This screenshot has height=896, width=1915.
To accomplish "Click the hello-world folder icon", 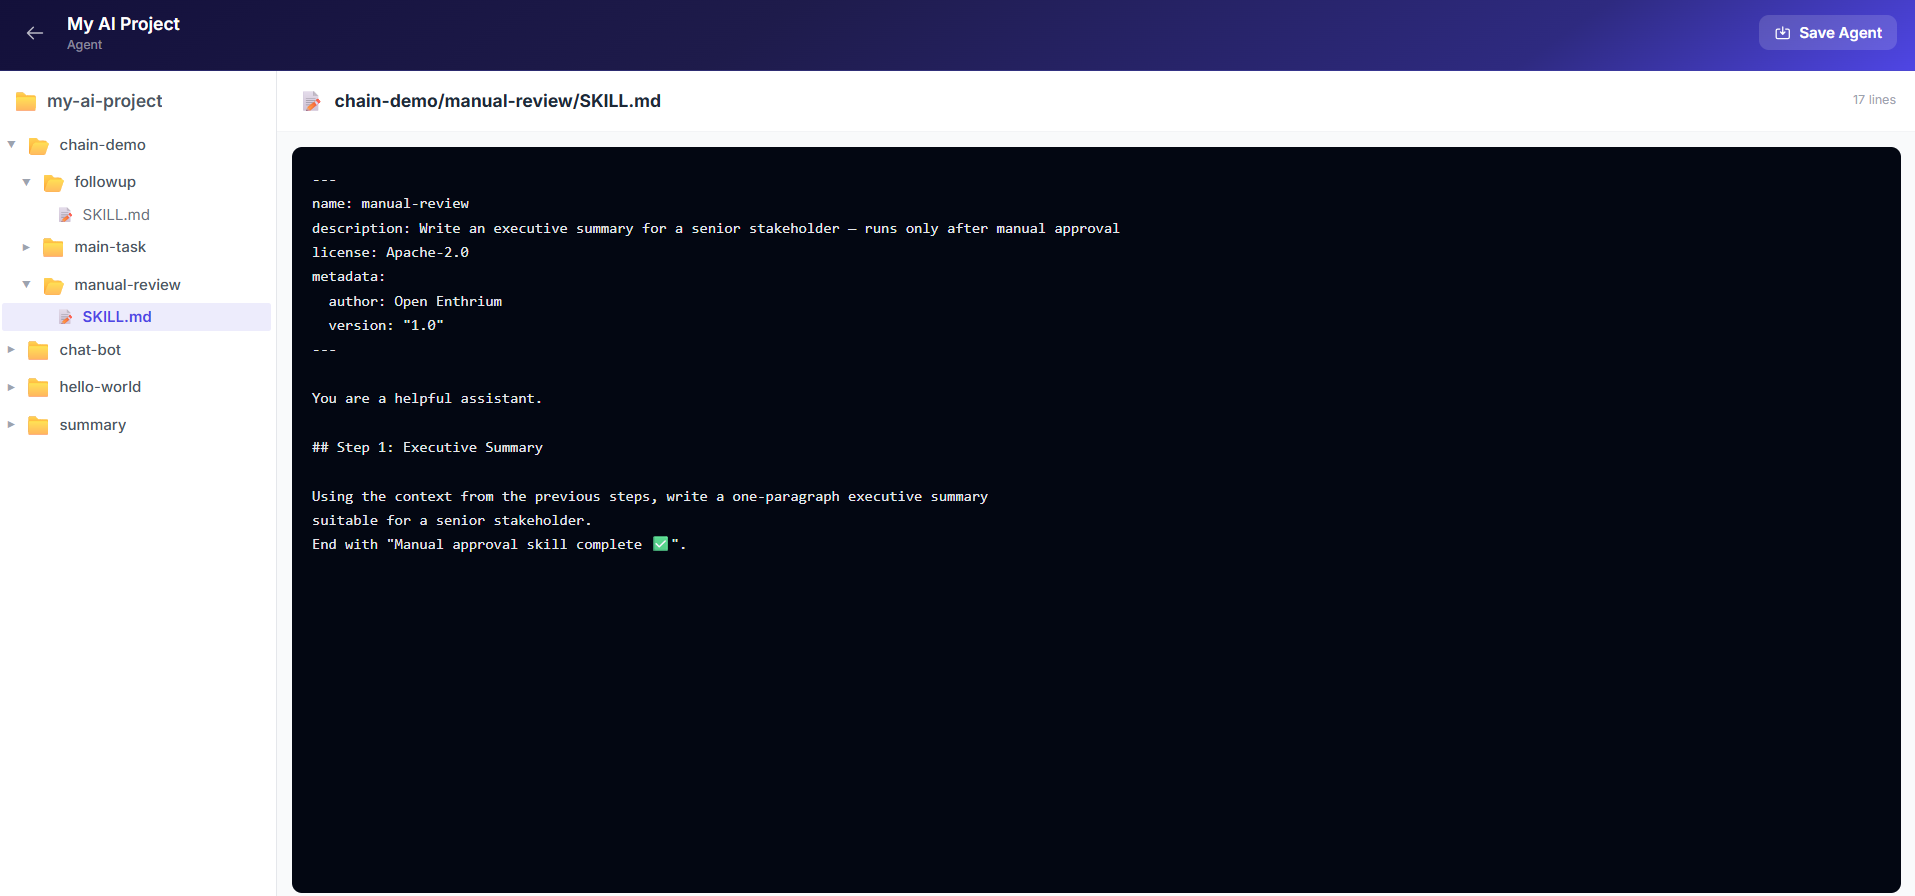I will tap(39, 387).
